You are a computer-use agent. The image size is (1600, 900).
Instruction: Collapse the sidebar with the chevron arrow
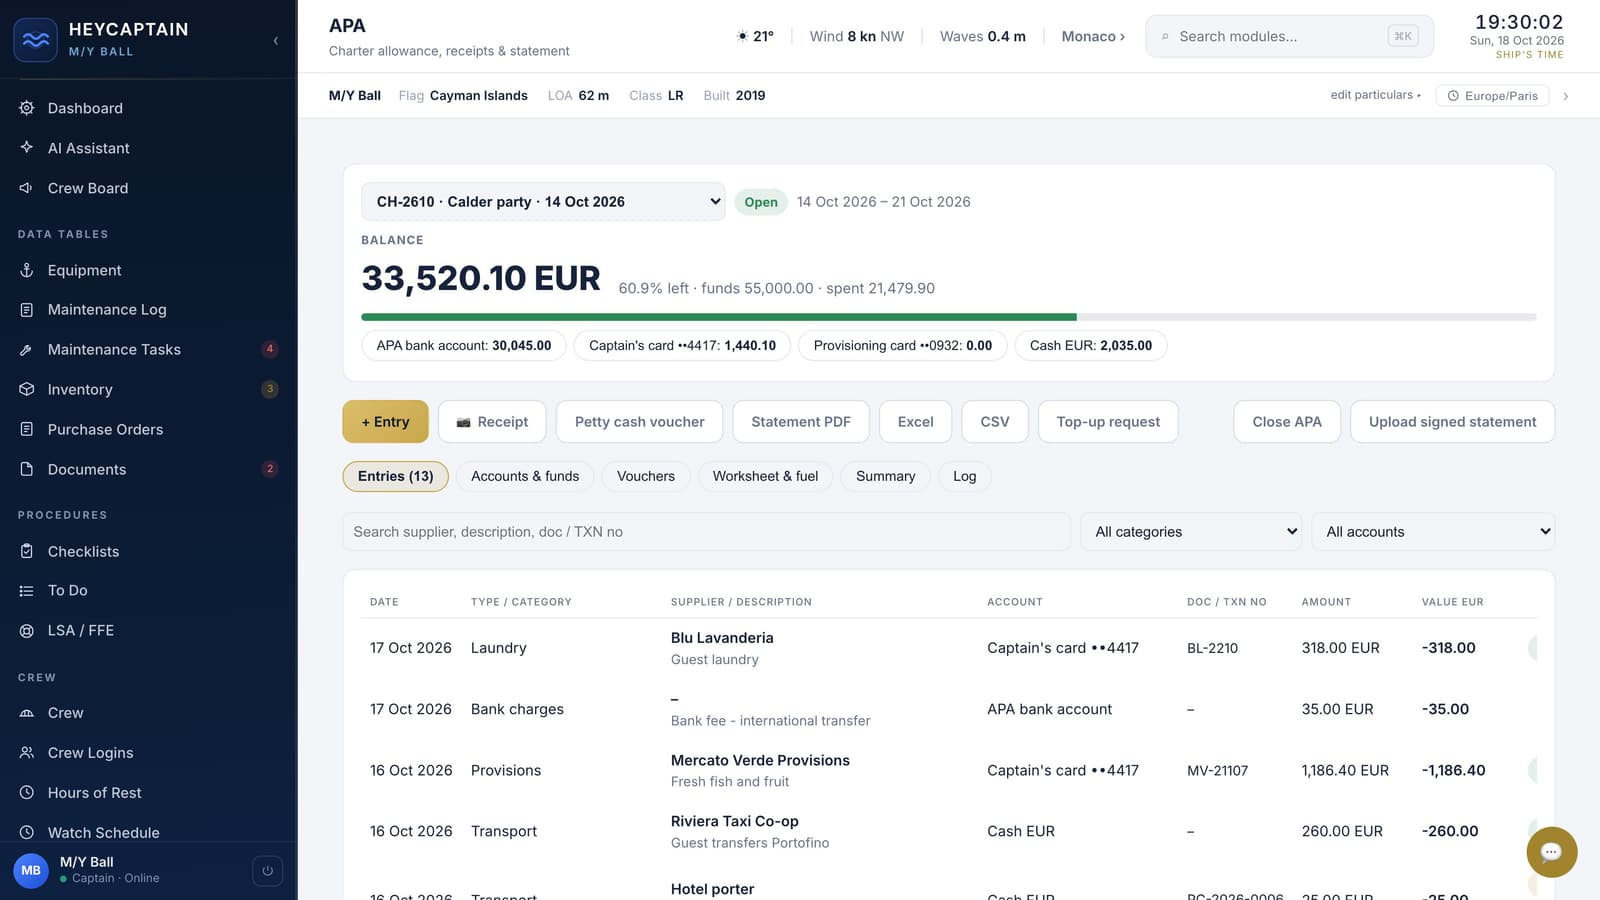(x=275, y=41)
